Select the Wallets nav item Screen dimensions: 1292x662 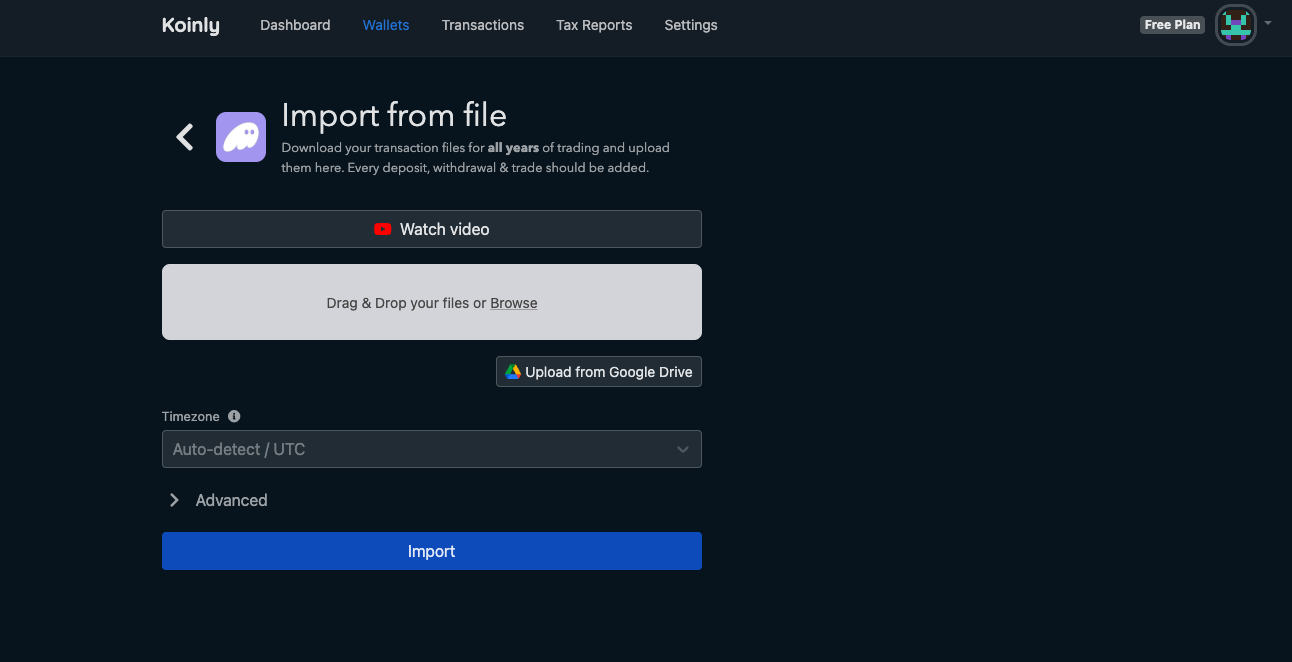click(386, 25)
